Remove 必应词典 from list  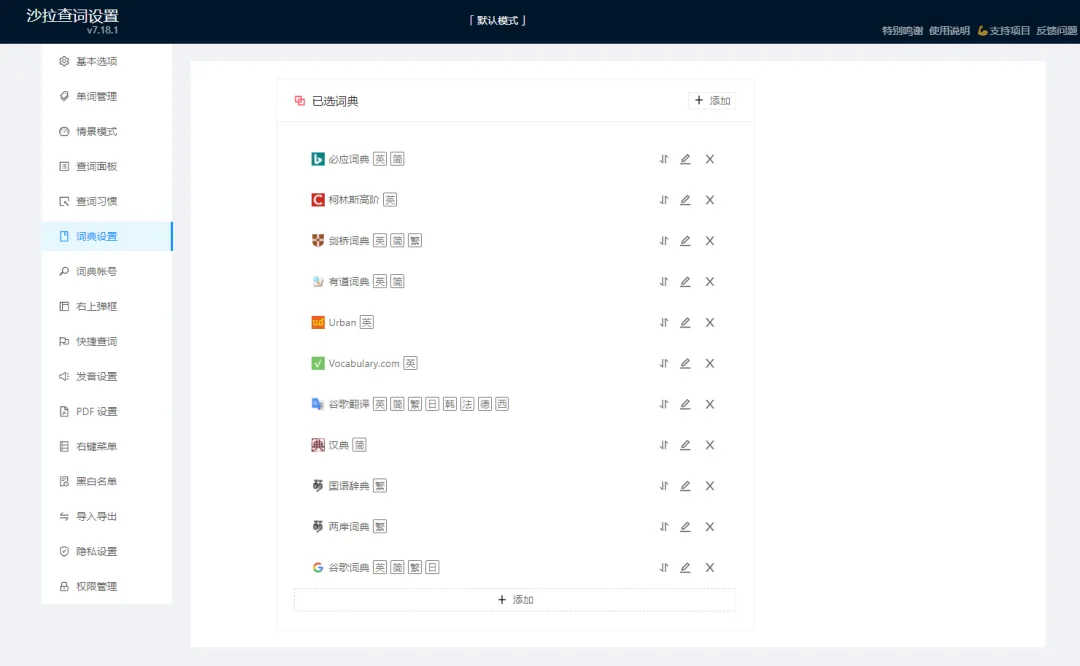709,159
